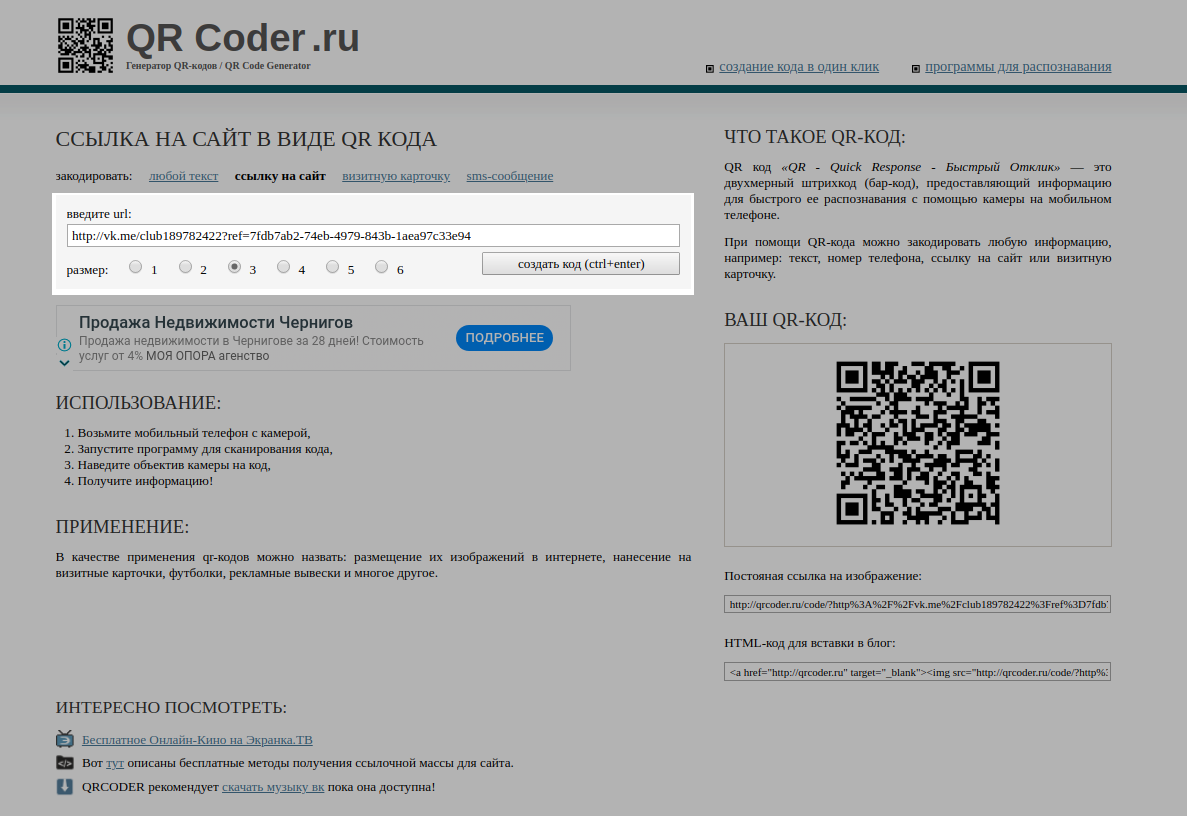Click bullet icon before 'программы для распознавания'
This screenshot has height=816, width=1187.
915,69
